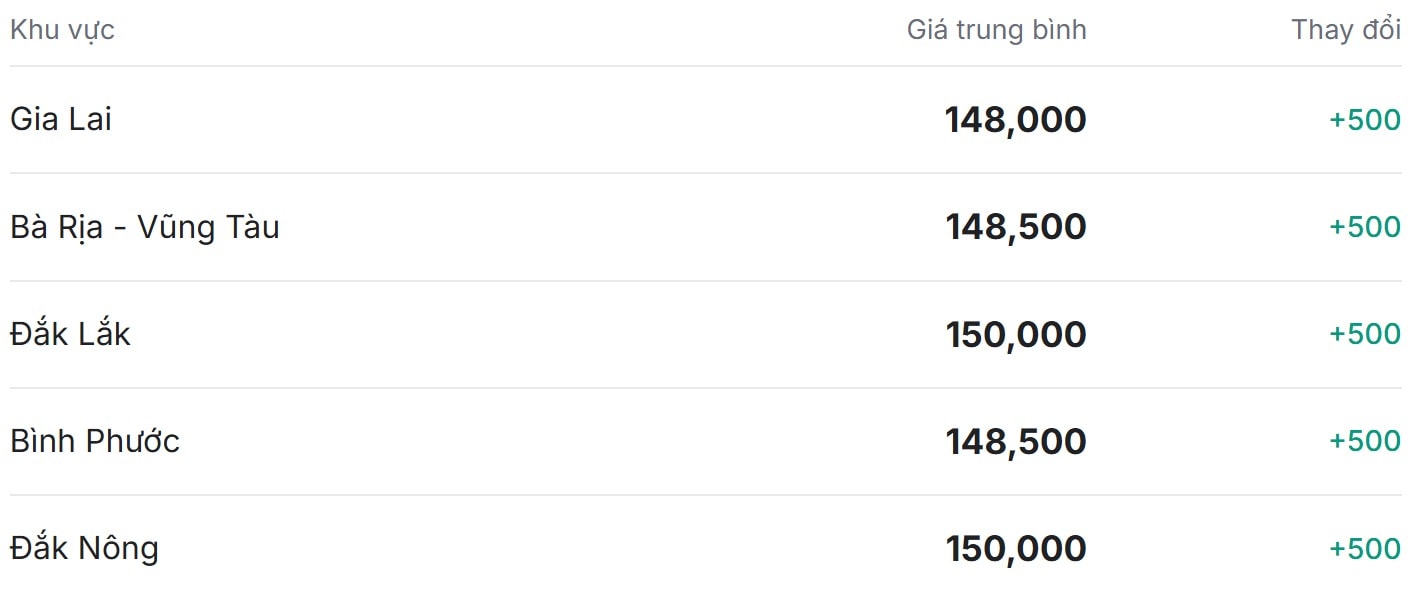1414x594 pixels.
Task: Select Đắk Lắk's 150,000 price value
Action: [x=1015, y=334]
